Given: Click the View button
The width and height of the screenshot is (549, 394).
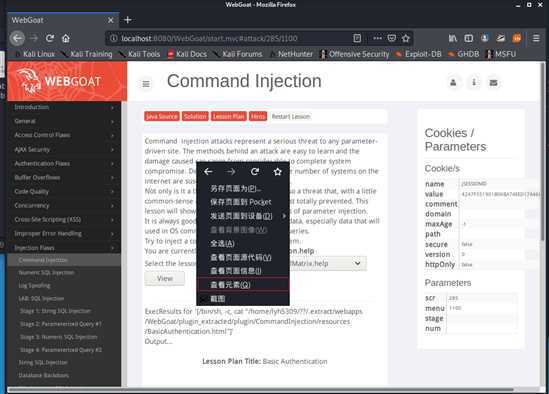Looking at the screenshot, I should pos(165,278).
